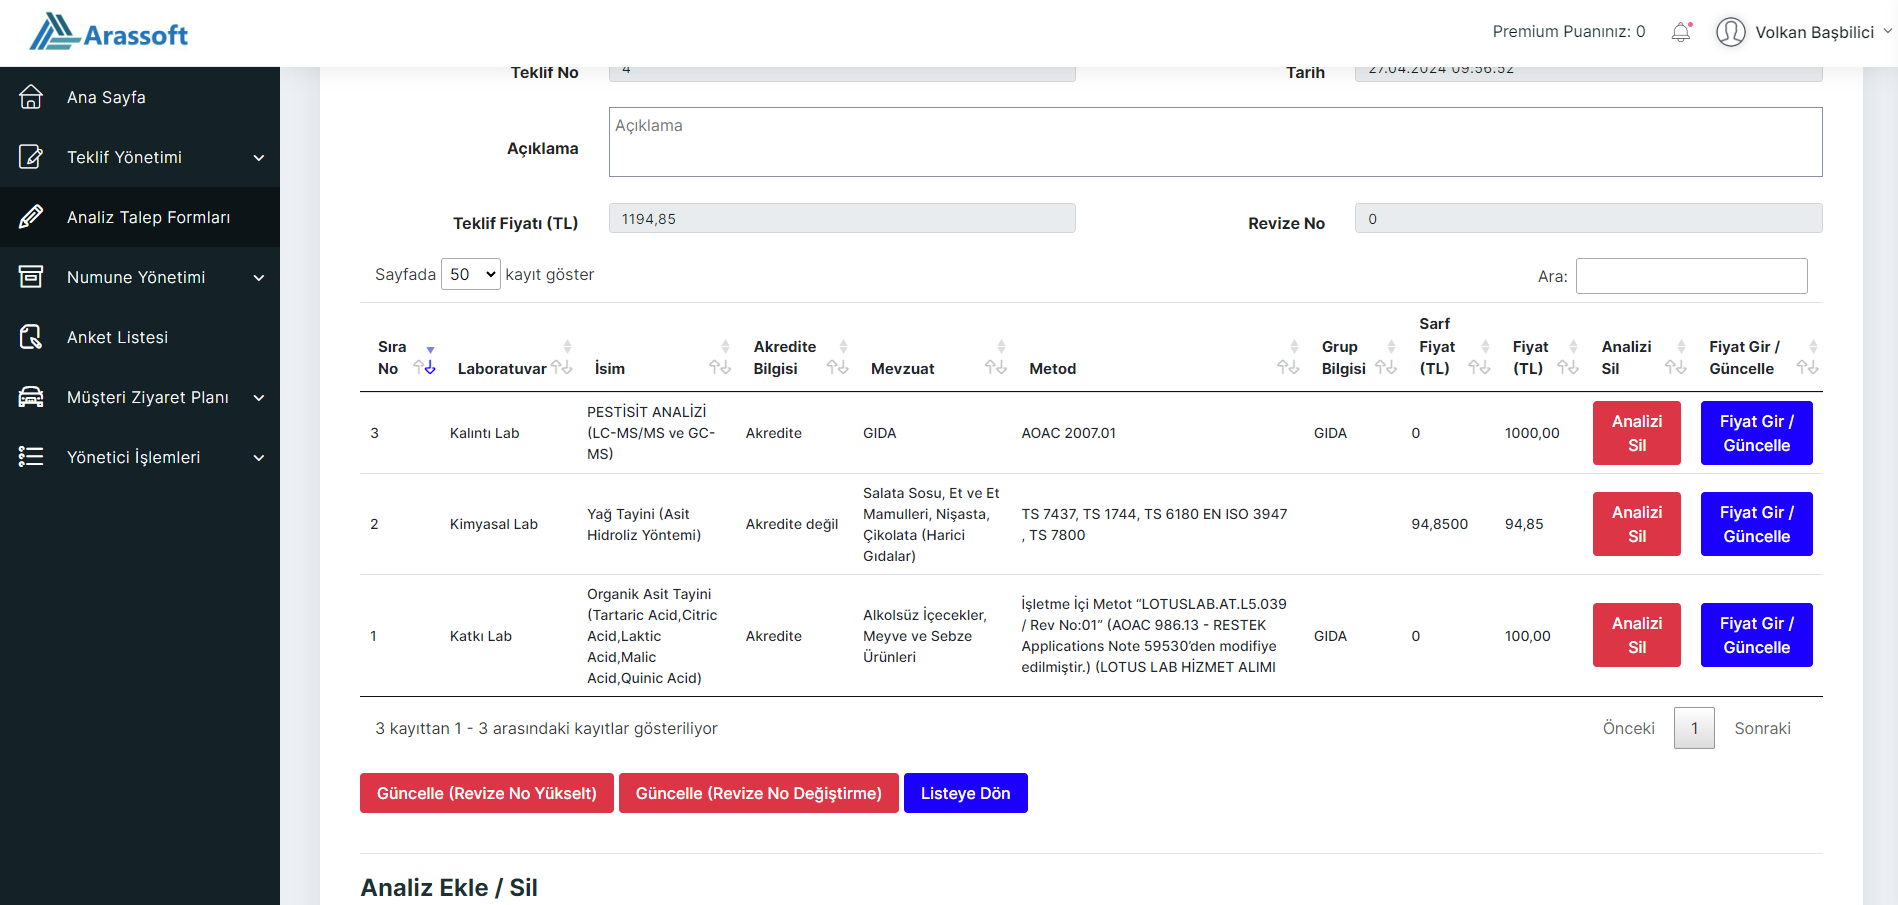Select pagination page 1
This screenshot has height=905, width=1898.
click(1694, 728)
